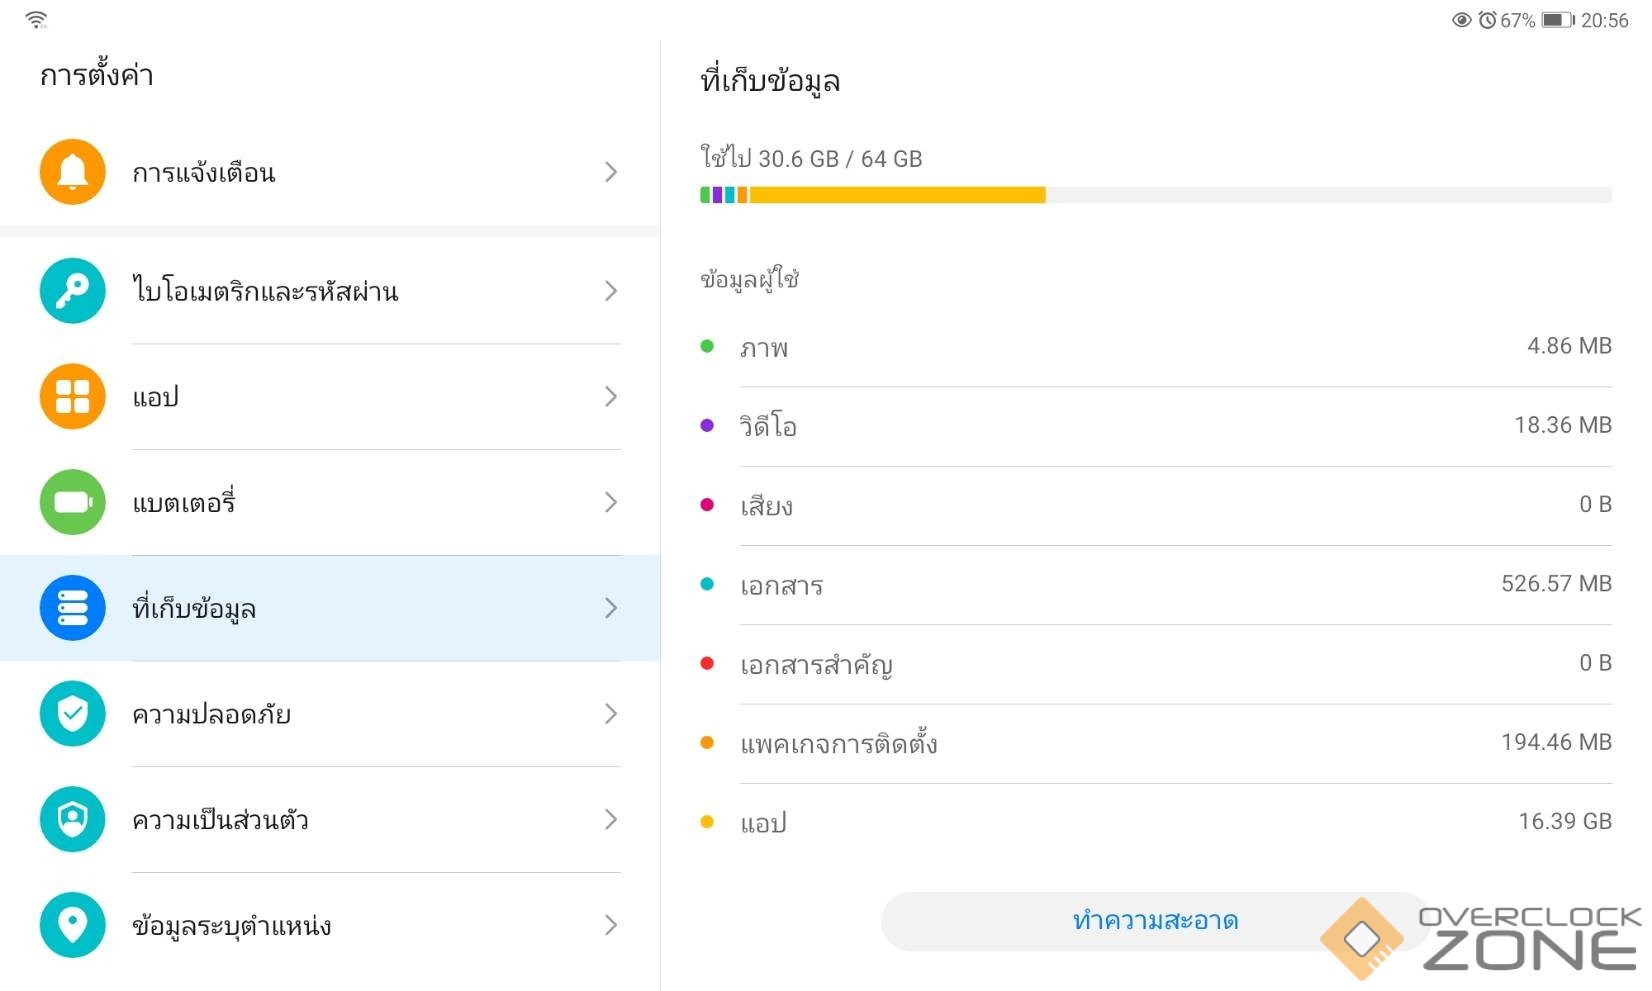Image resolution: width=1652 pixels, height=991 pixels.
Task: Open the ภาพ 4.86 MB storage entry
Action: coord(1155,347)
